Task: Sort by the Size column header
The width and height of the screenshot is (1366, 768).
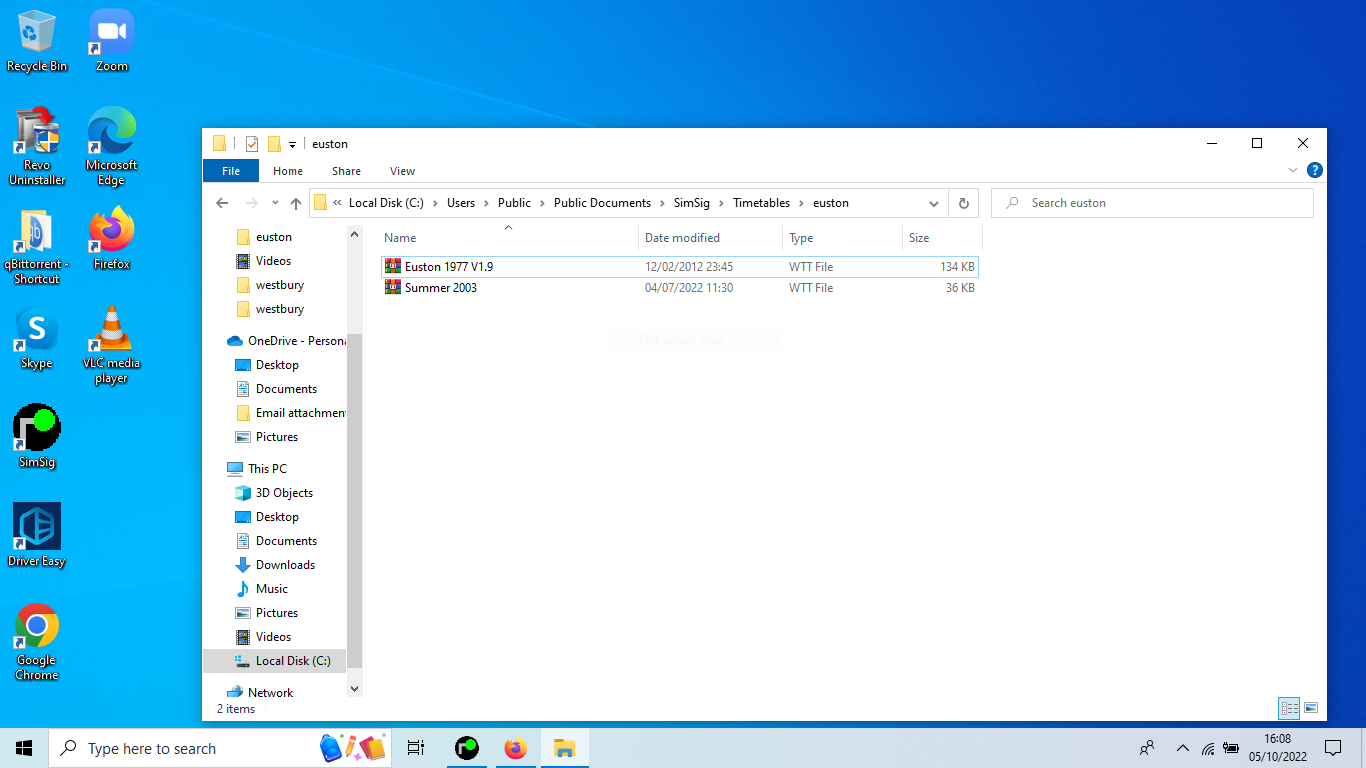Action: tap(942, 238)
